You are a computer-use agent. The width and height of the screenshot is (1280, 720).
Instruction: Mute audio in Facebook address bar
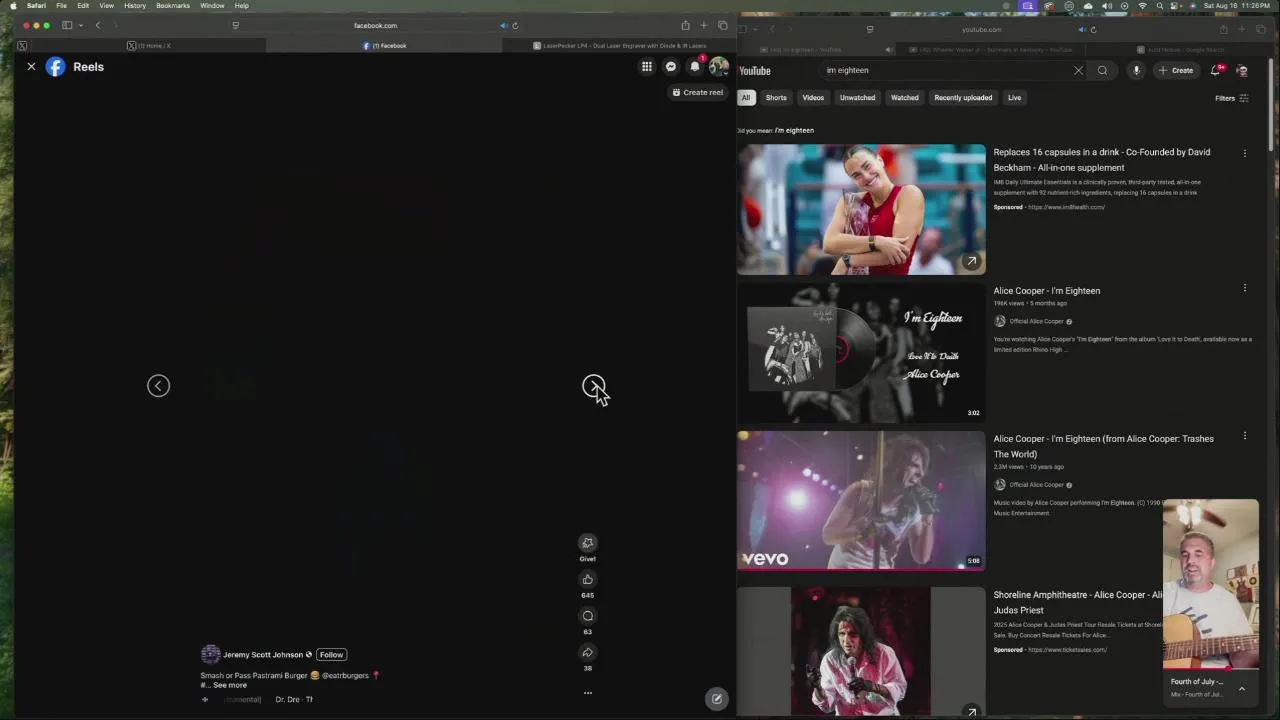click(503, 26)
